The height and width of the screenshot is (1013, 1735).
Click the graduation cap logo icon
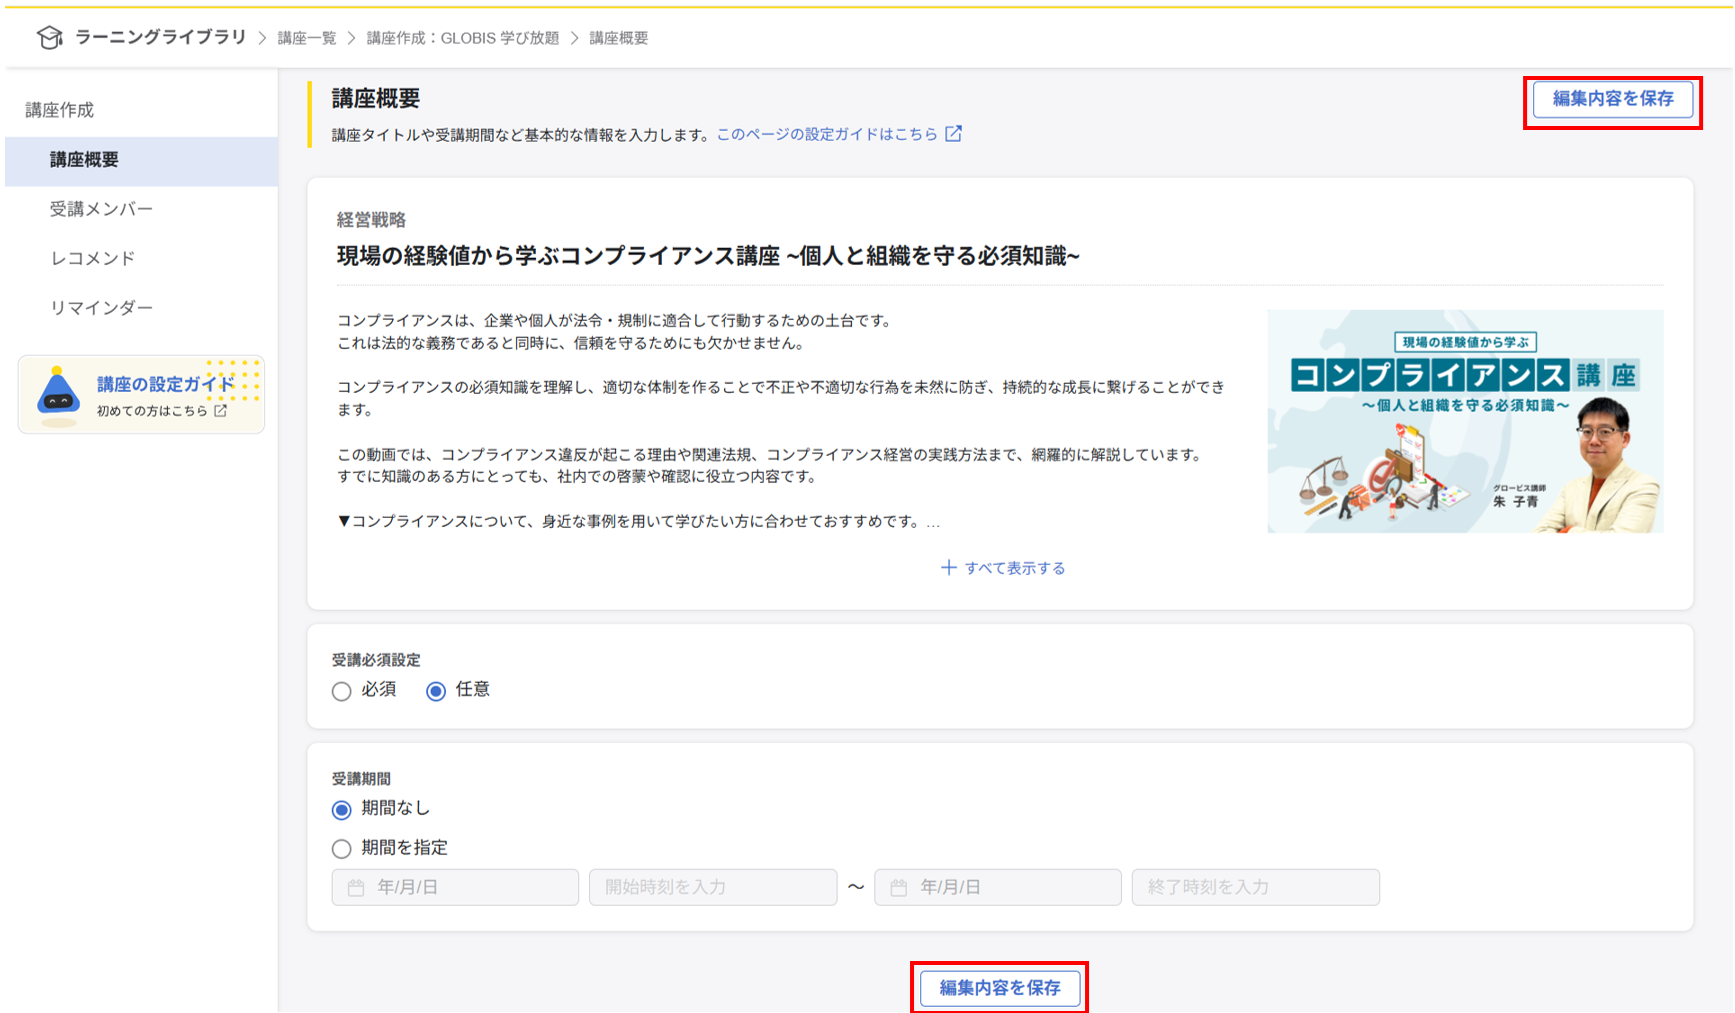49,38
